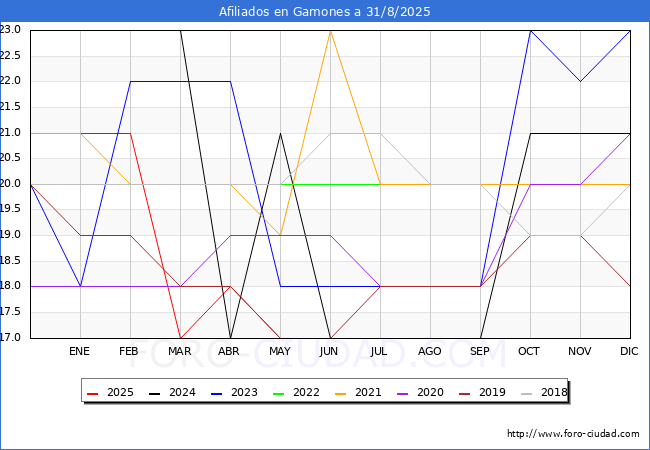650x450 pixels.
Task: Click the 17.0 y-axis value
Action: point(10,337)
